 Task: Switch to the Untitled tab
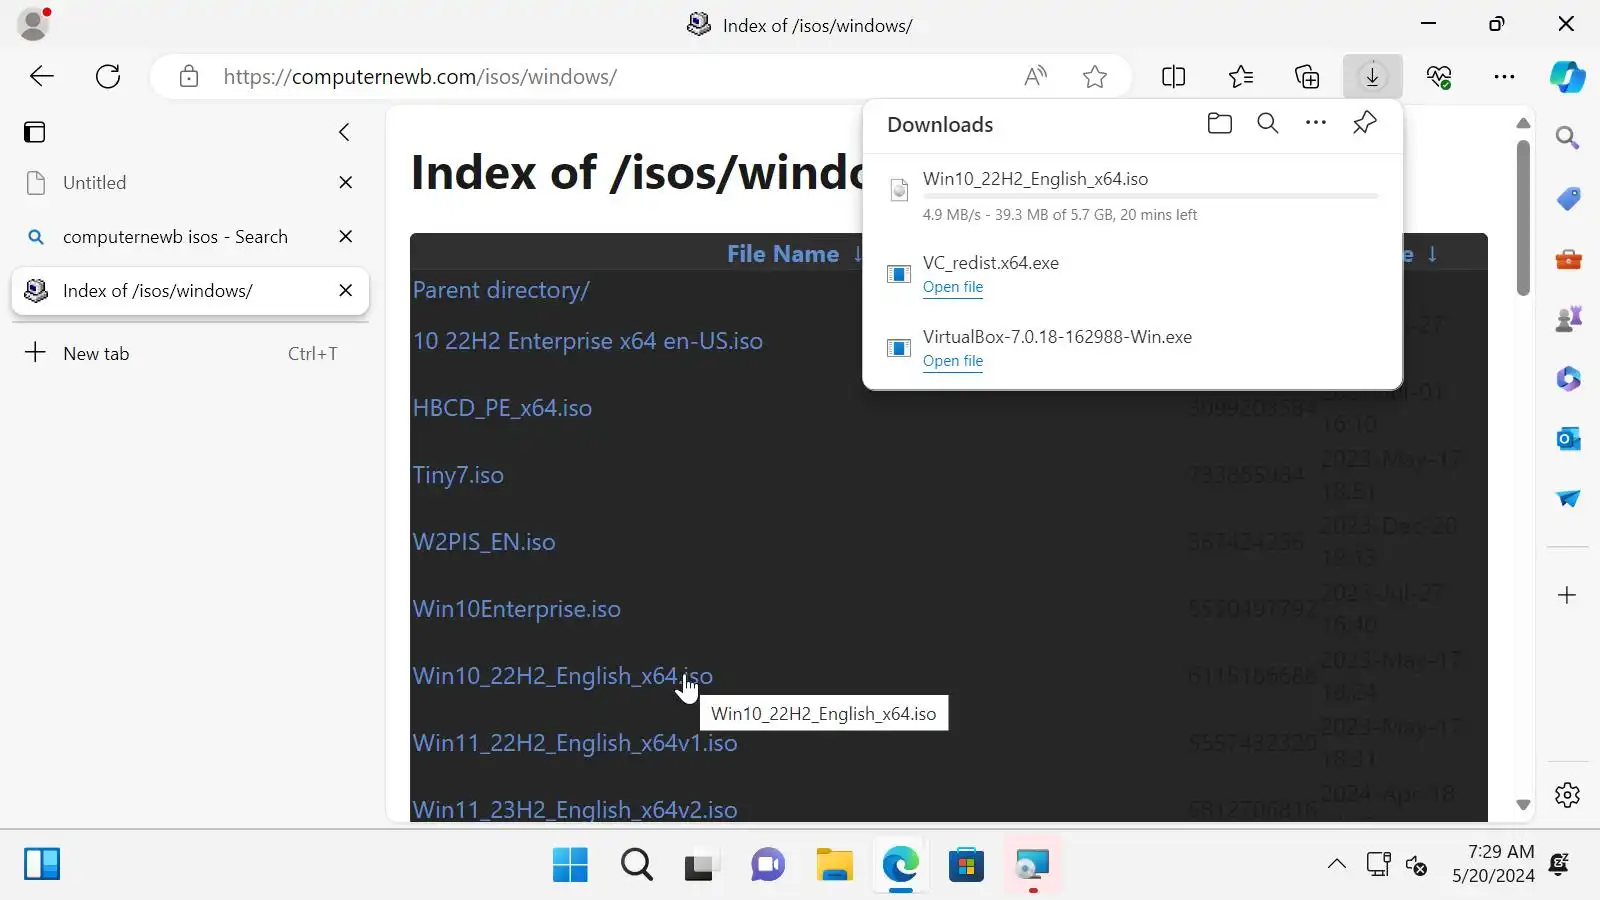point(190,183)
